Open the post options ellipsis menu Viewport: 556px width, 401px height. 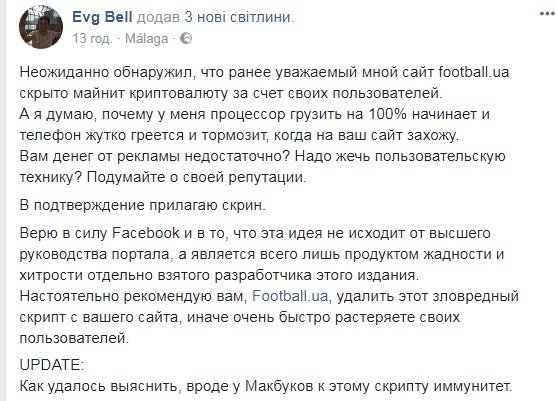[547, 14]
